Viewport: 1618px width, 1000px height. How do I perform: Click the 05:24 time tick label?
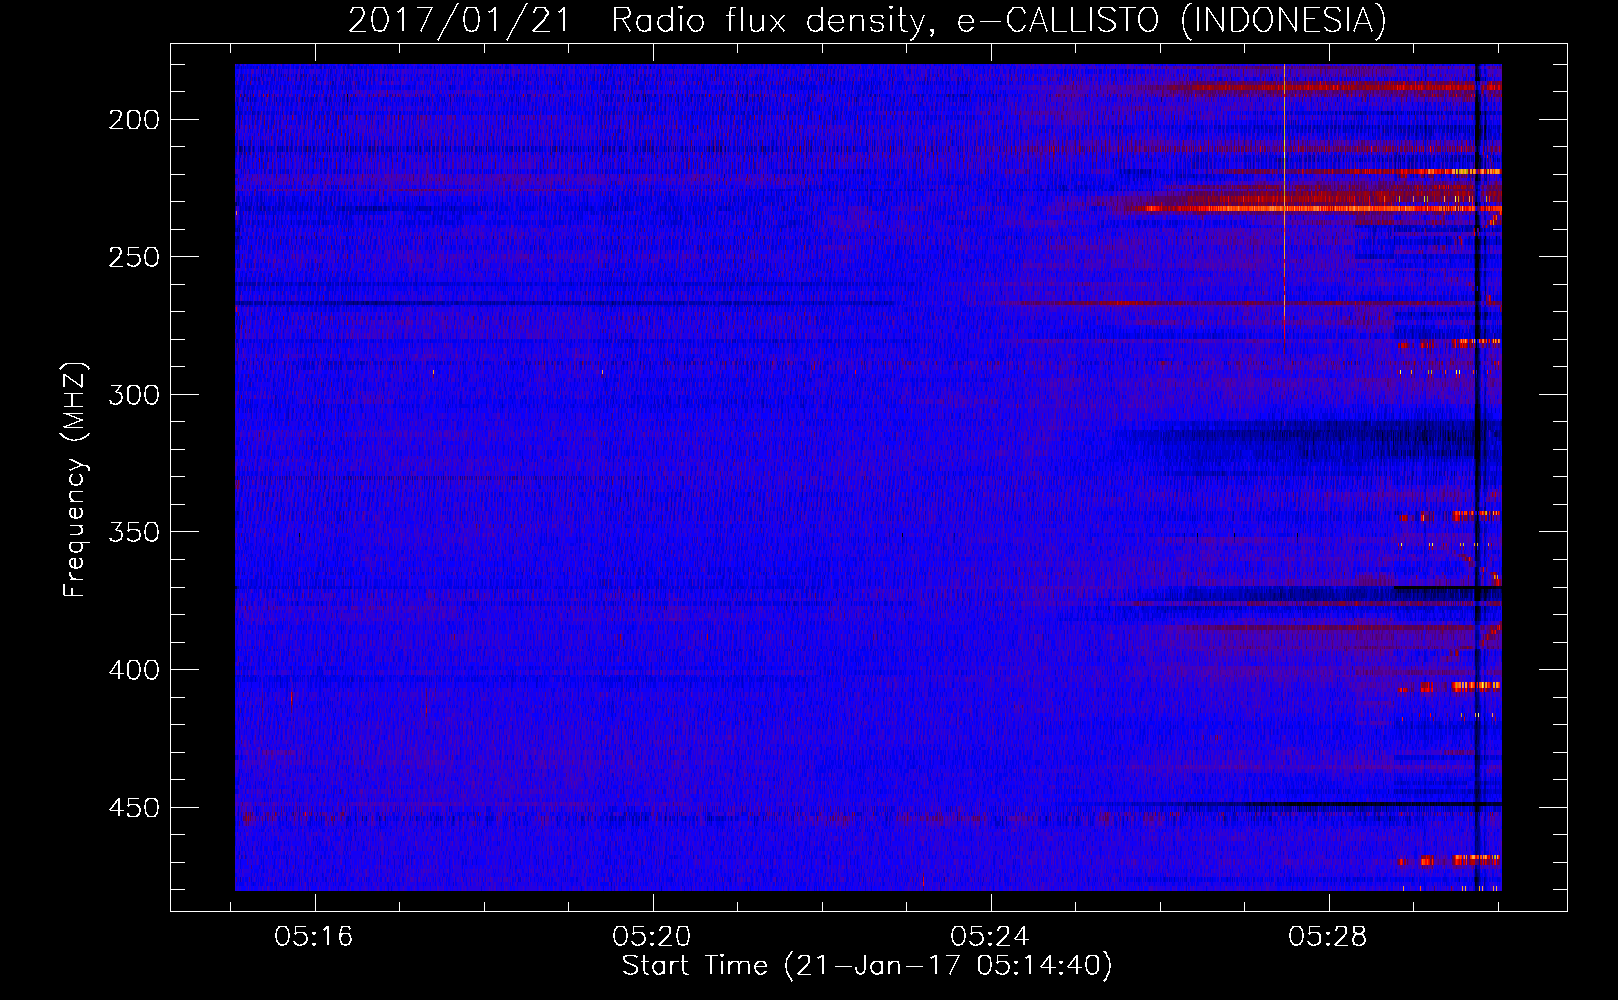(990, 937)
